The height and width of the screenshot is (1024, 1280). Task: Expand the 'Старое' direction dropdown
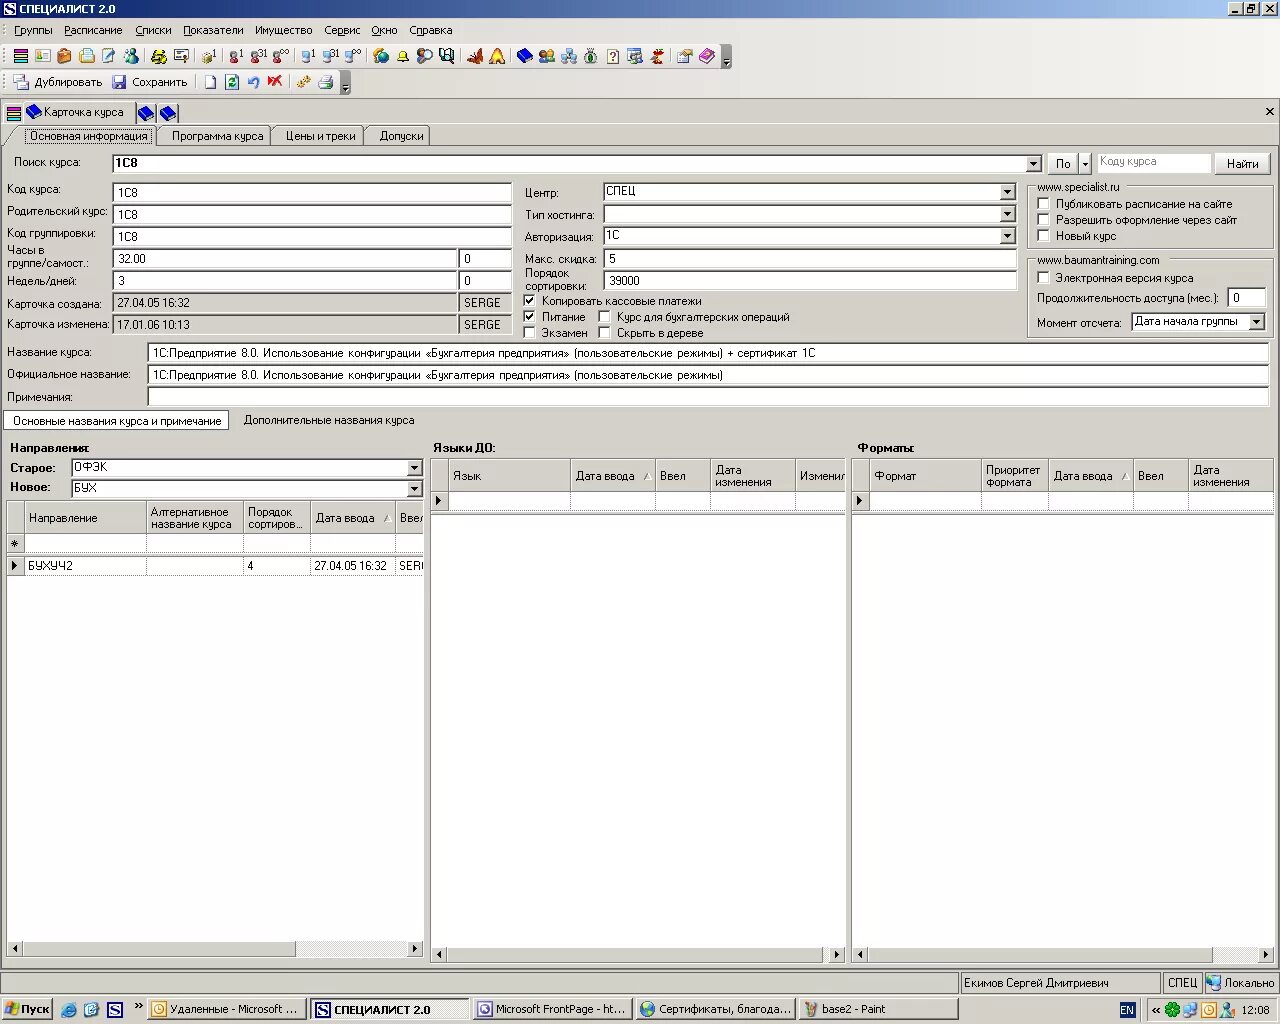pos(414,468)
